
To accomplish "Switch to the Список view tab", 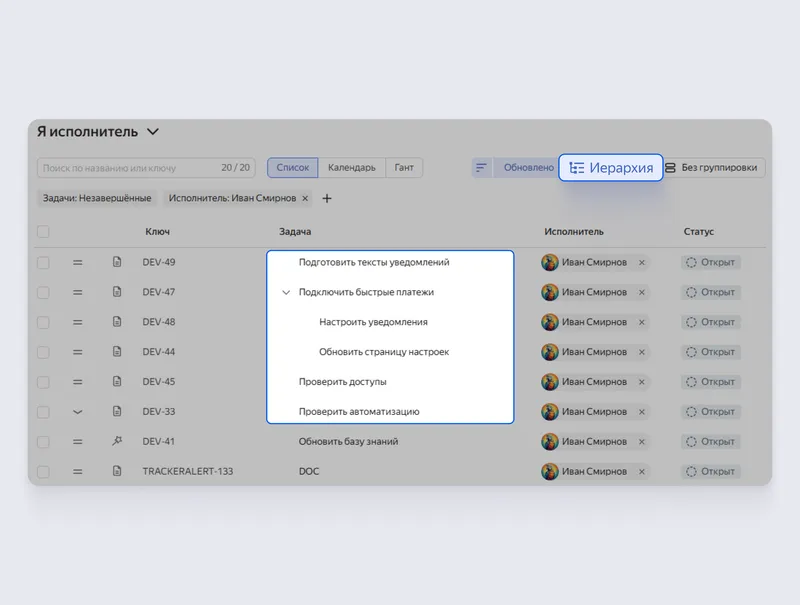I will (x=293, y=167).
